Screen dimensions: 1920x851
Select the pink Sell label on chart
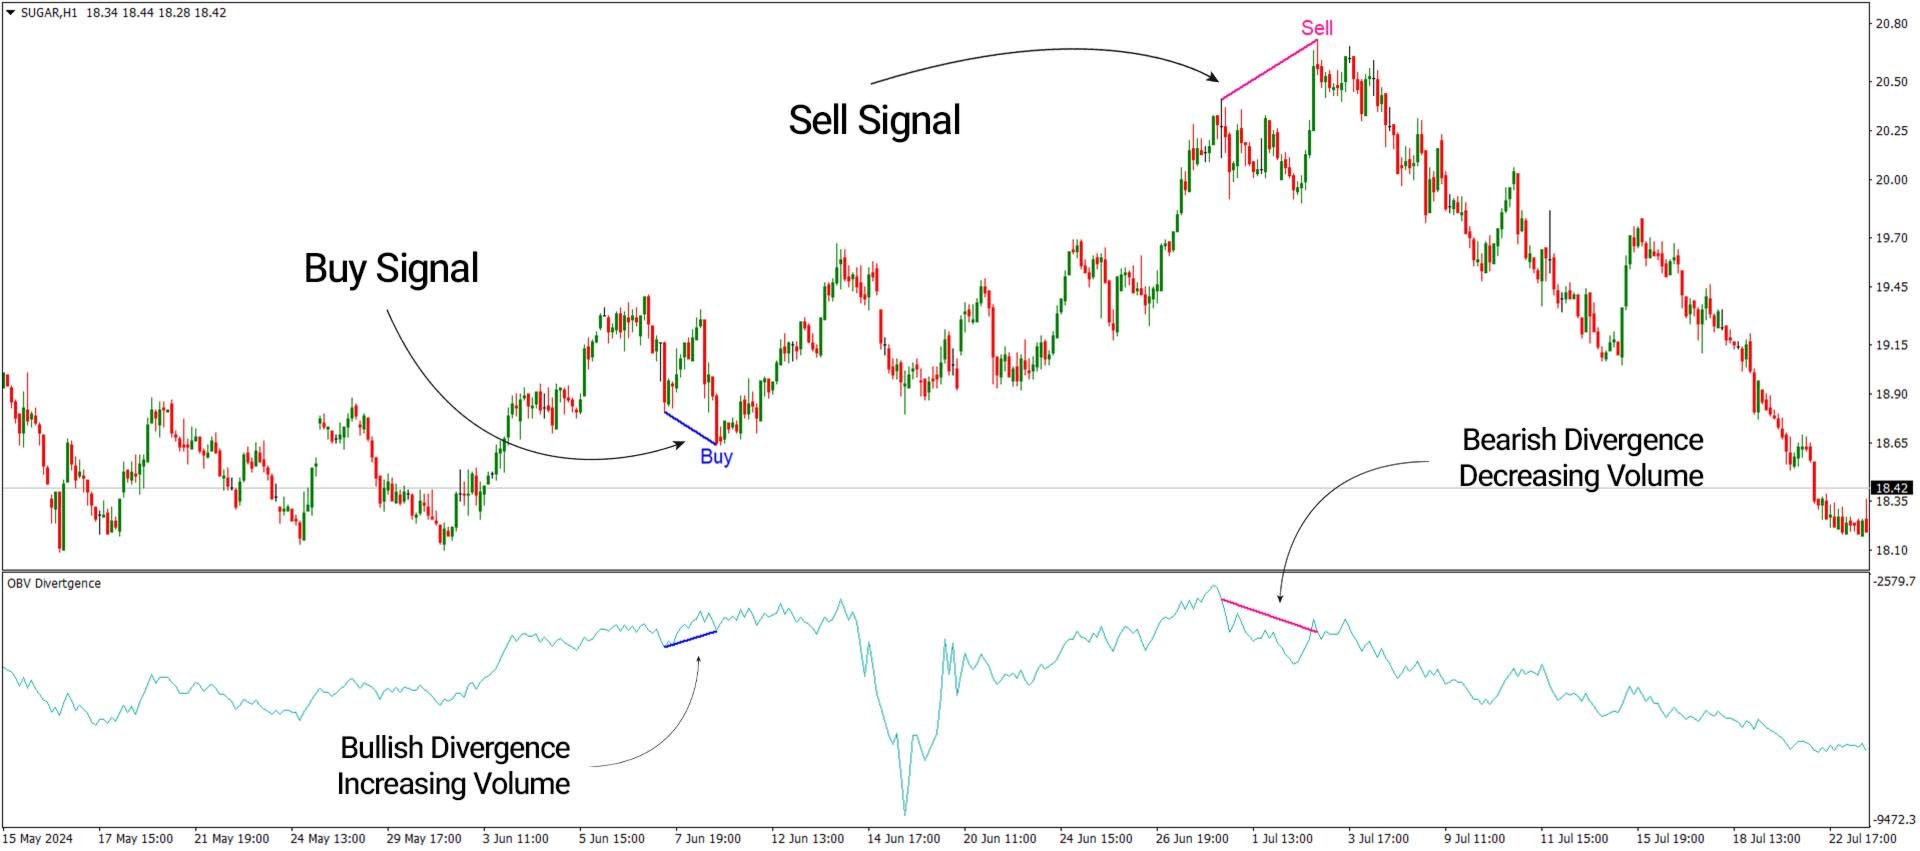tap(1317, 28)
